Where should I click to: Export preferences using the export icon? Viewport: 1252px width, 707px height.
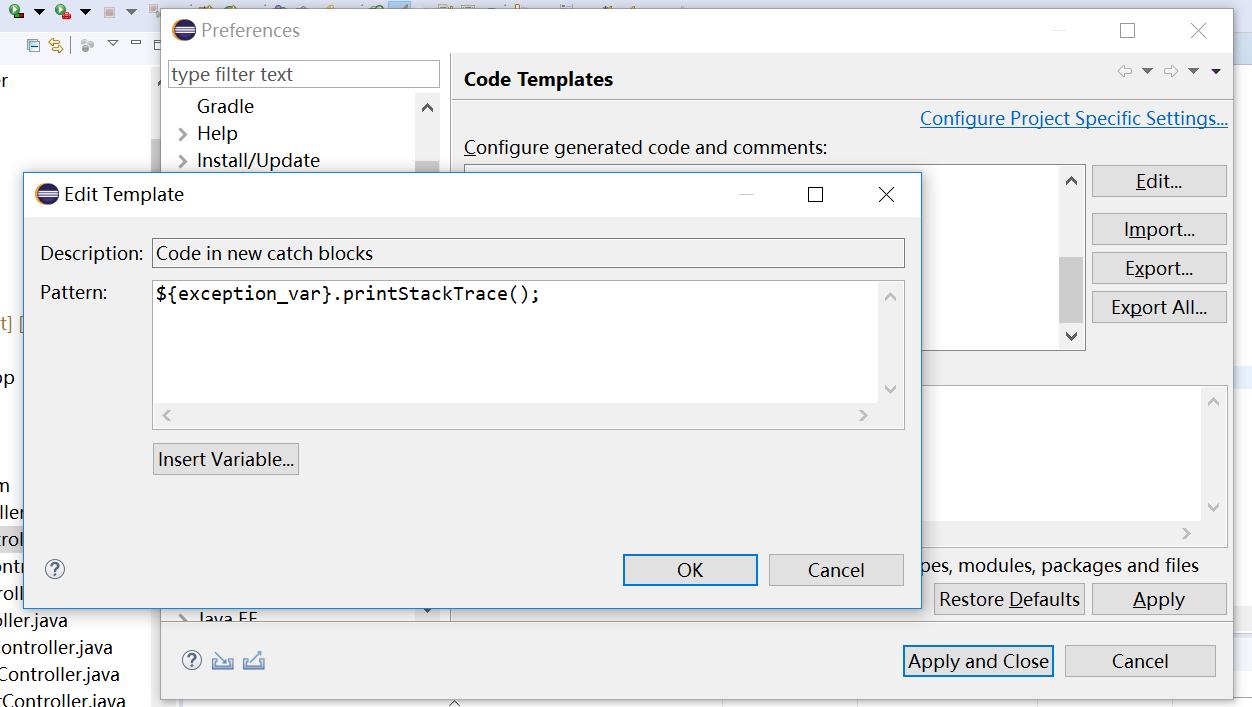(252, 661)
